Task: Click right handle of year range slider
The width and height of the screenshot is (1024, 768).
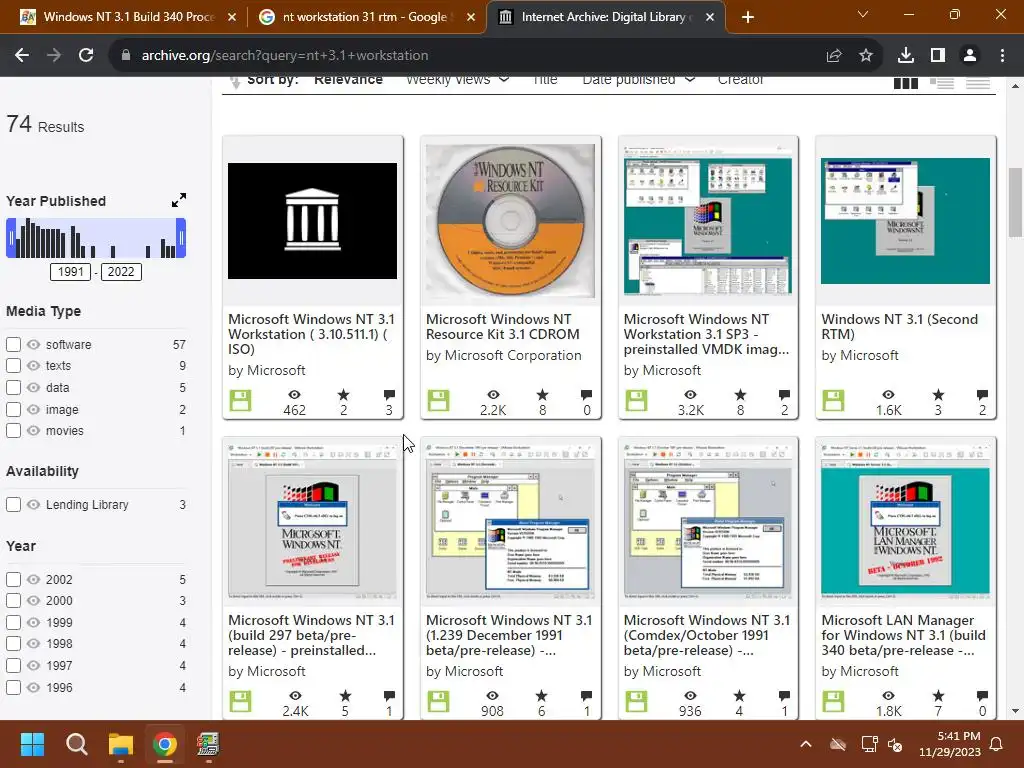Action: (x=182, y=238)
